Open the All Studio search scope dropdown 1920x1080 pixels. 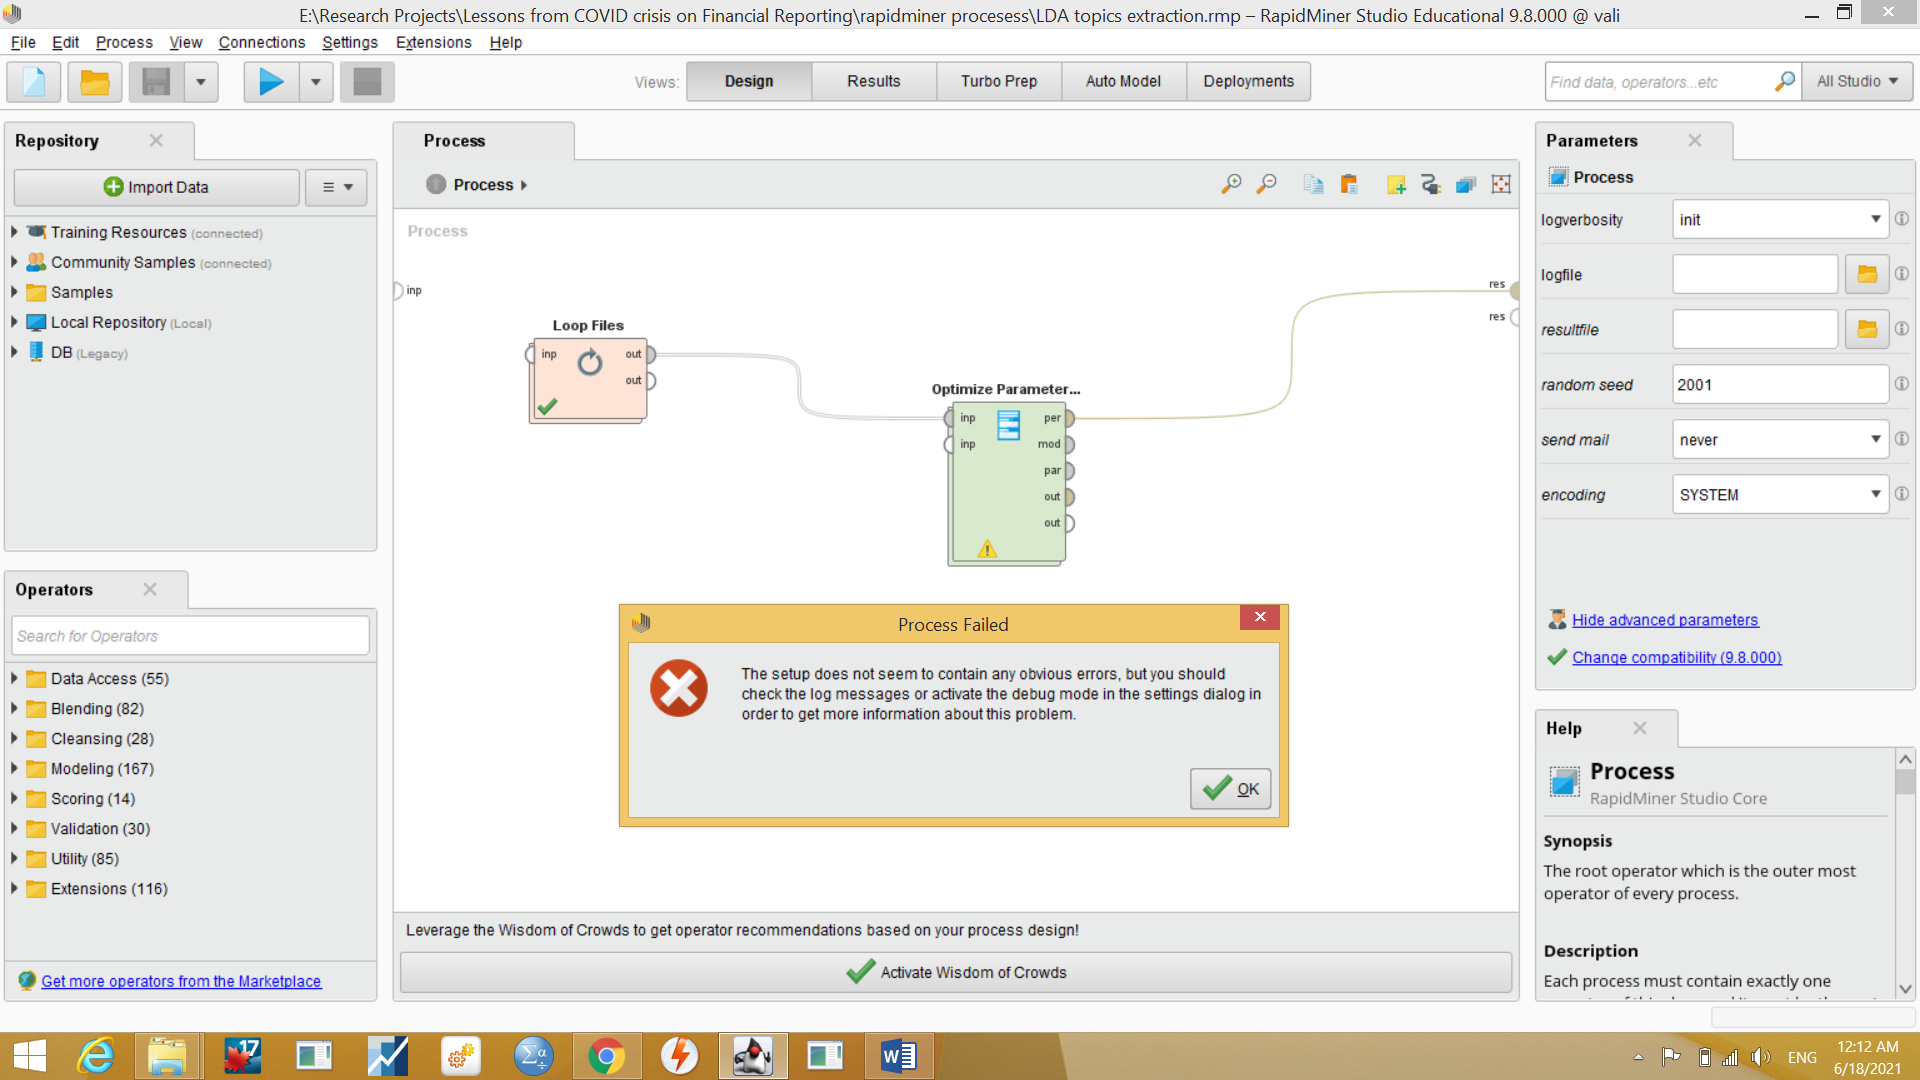coord(1857,81)
